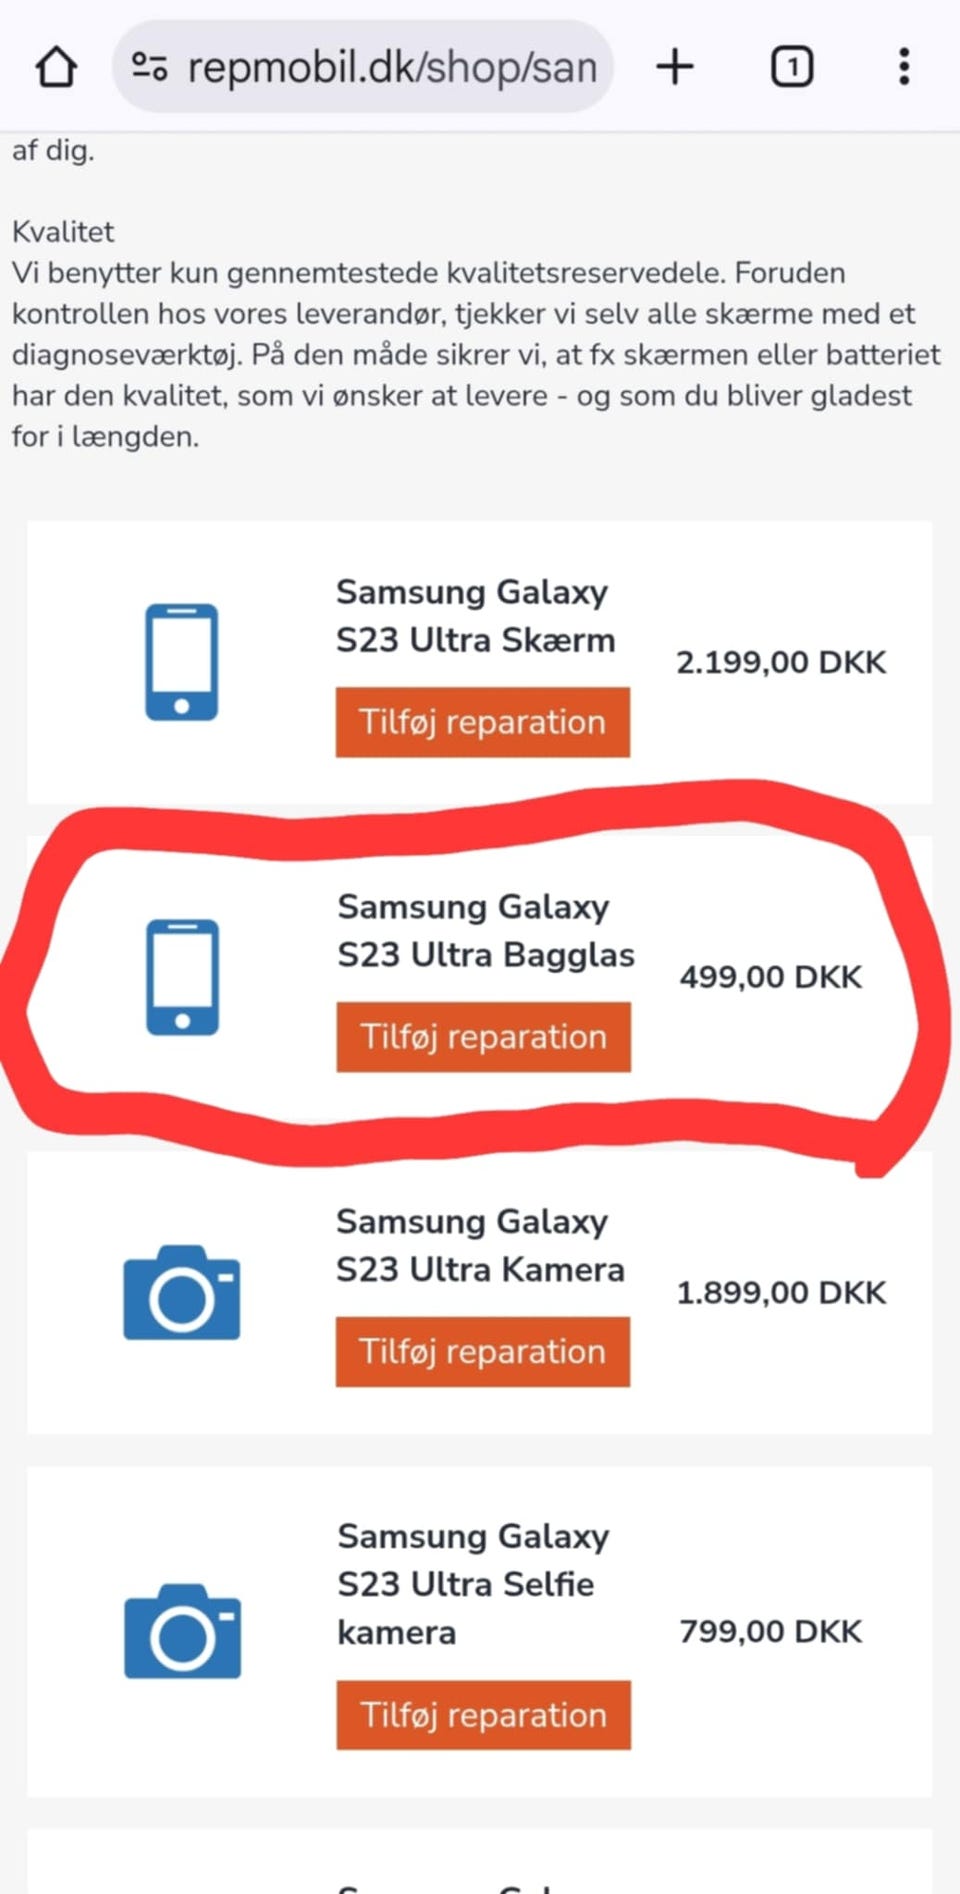Add the S23 Ultra Skærm repair
This screenshot has width=960, height=1894.
click(482, 722)
